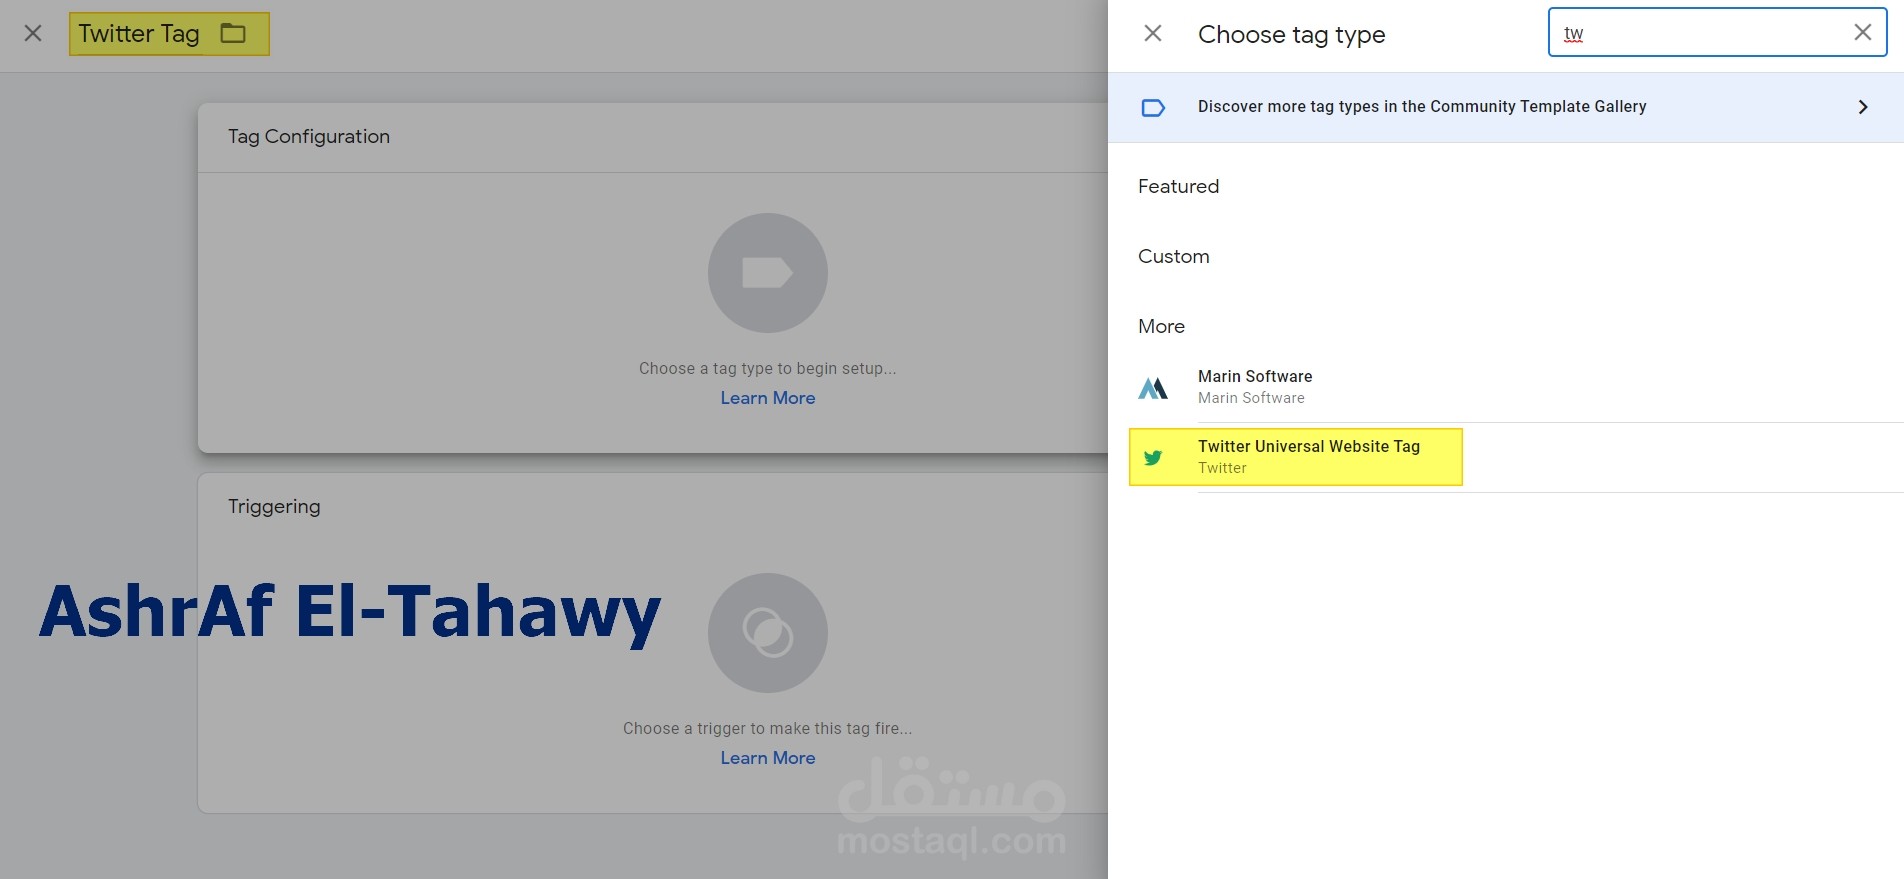Click the Featured section label

pyautogui.click(x=1178, y=186)
